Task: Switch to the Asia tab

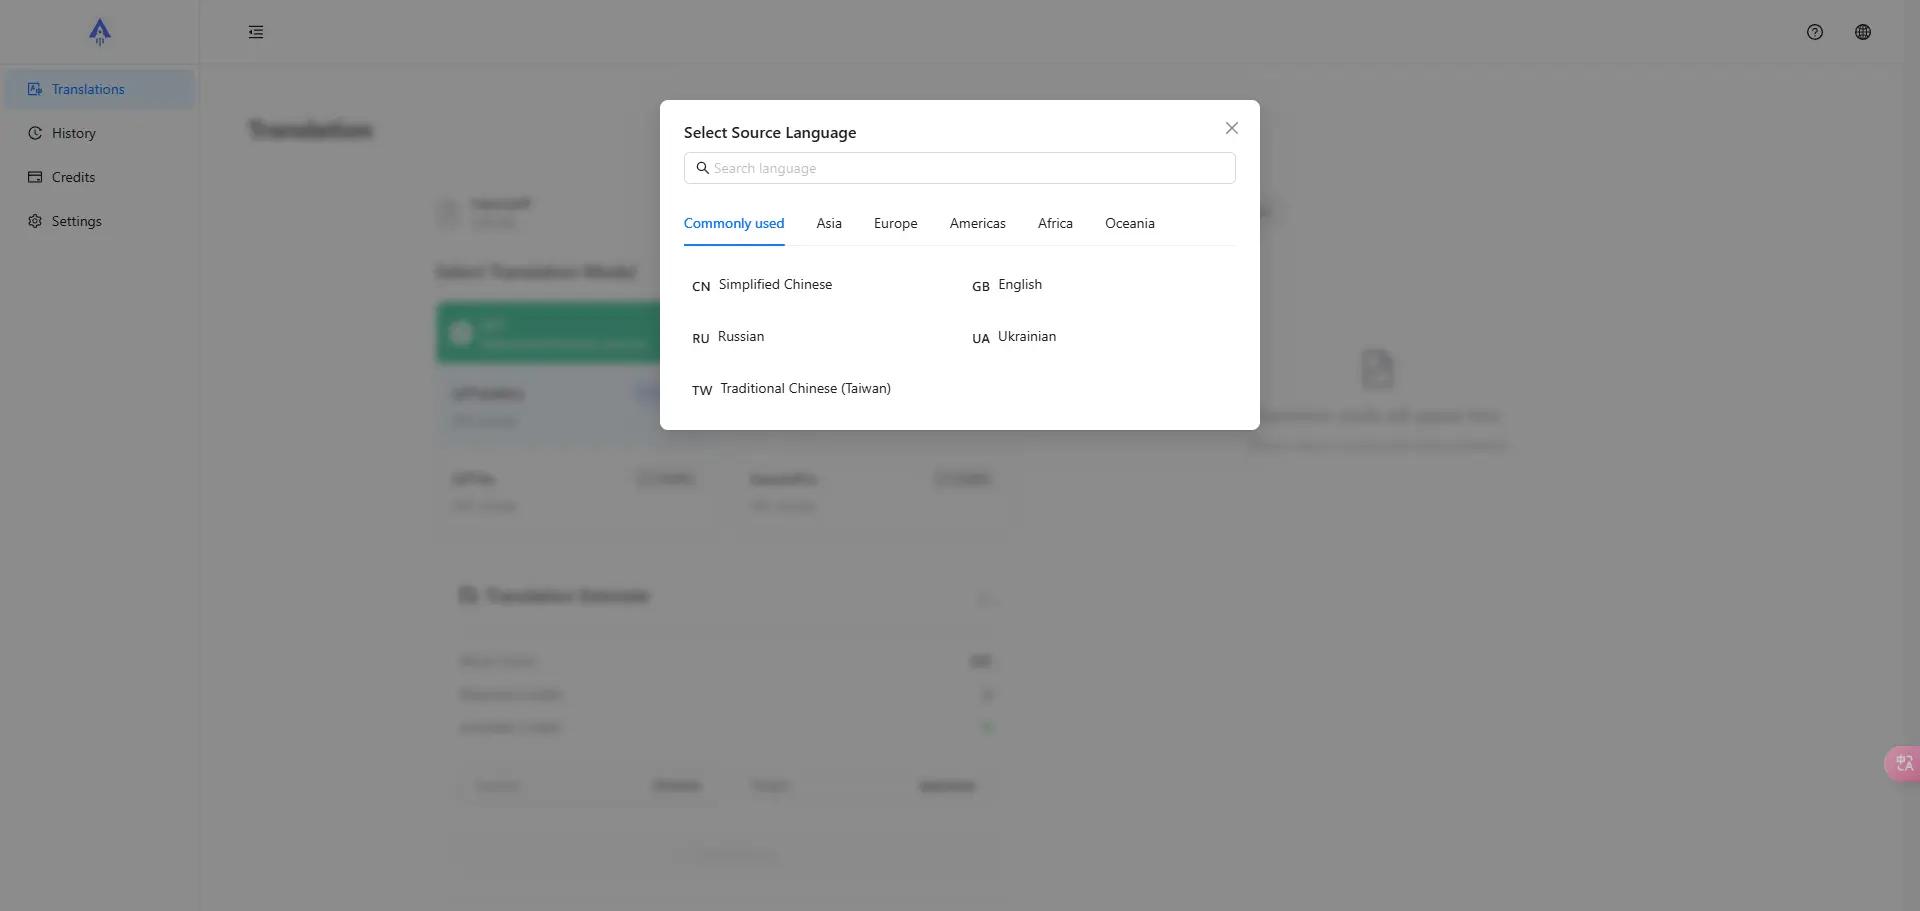Action: (x=828, y=223)
